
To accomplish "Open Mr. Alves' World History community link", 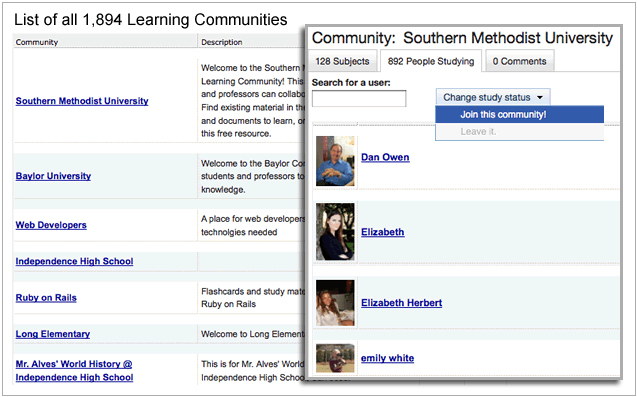I will 74,370.
